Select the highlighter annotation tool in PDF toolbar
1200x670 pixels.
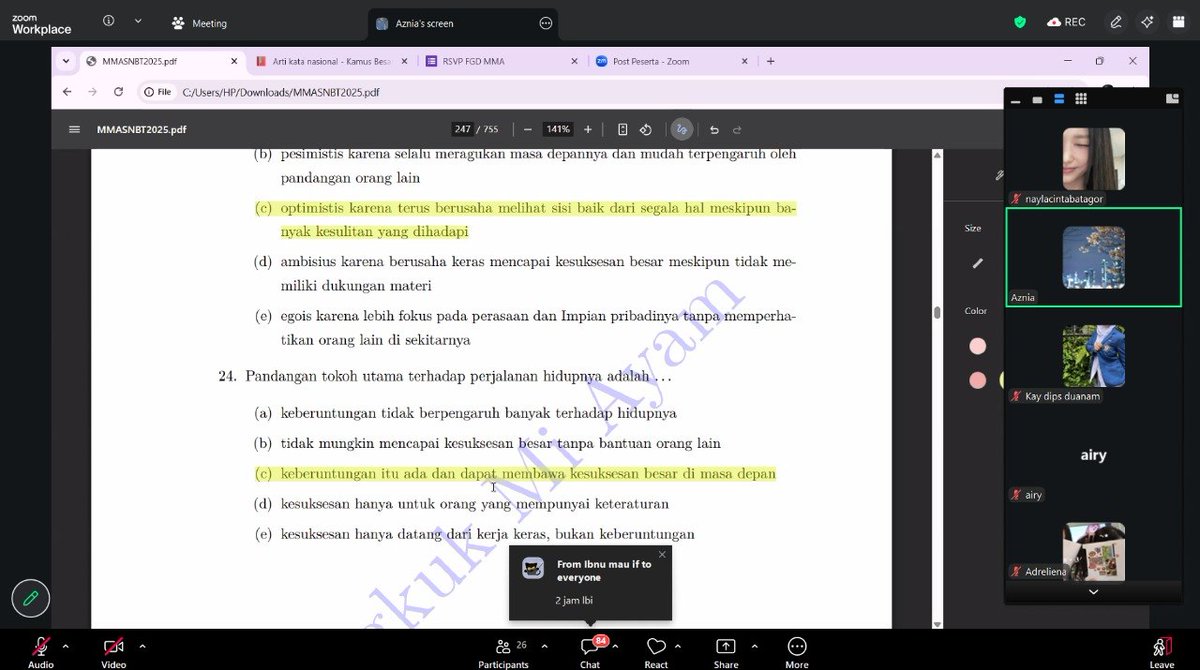(x=681, y=129)
